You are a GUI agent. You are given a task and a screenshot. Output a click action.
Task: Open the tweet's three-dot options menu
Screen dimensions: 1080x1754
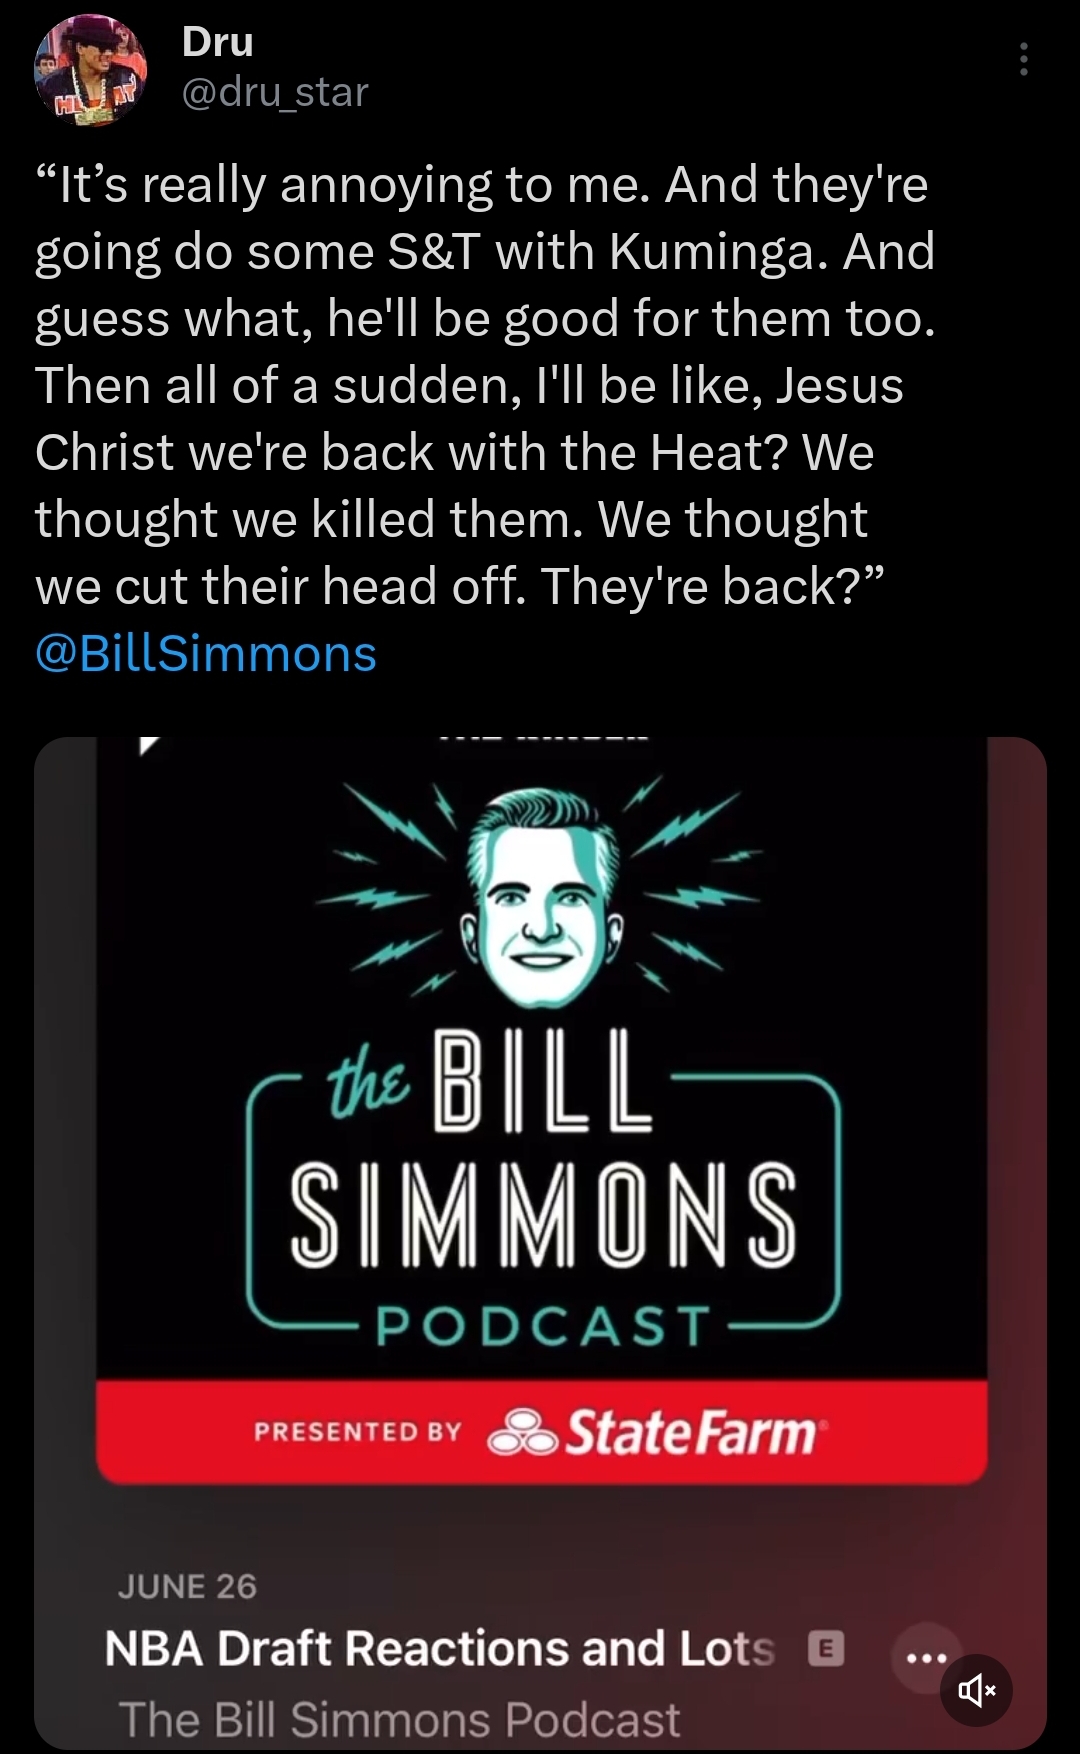coord(1023,60)
